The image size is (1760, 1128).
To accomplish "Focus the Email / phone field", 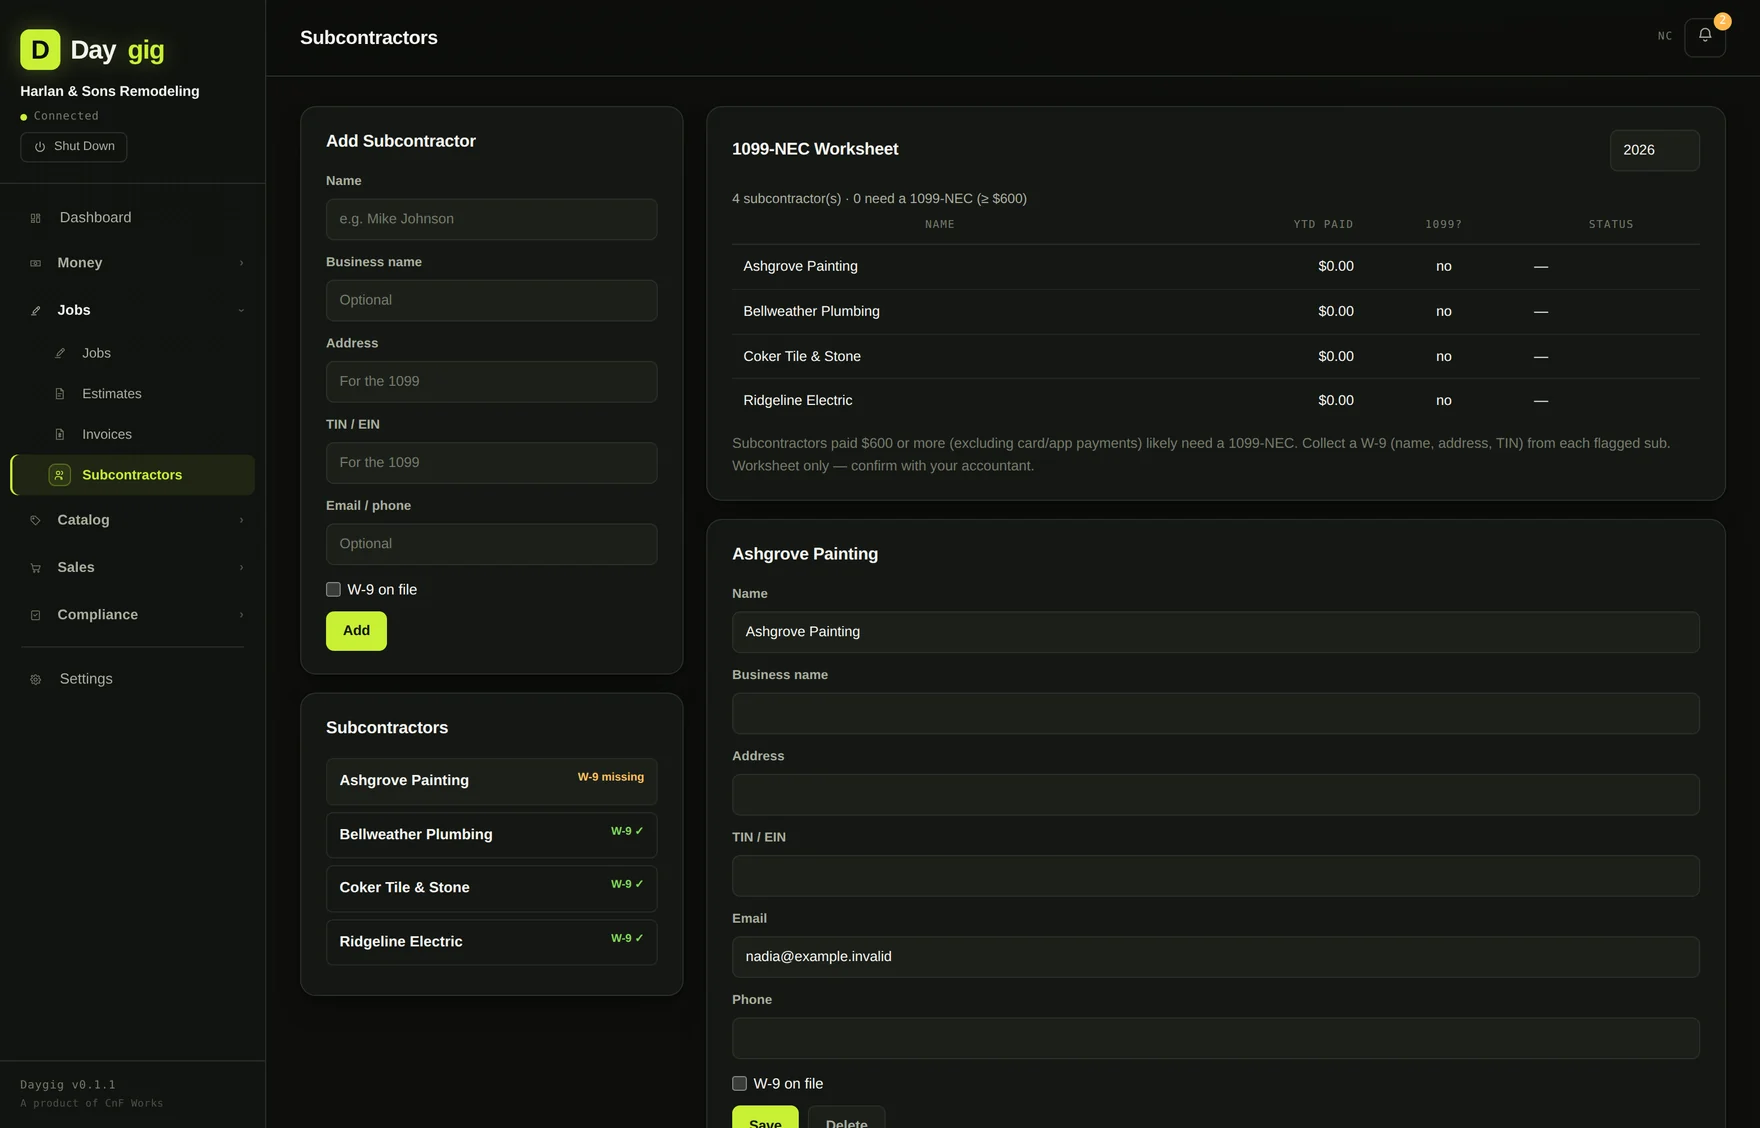I will coord(491,544).
